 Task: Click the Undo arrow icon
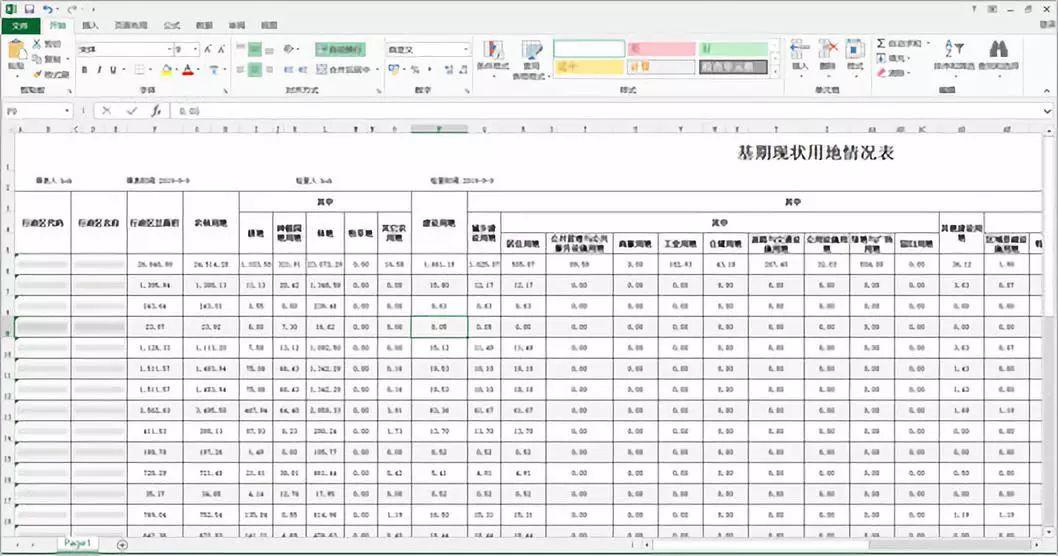(47, 9)
